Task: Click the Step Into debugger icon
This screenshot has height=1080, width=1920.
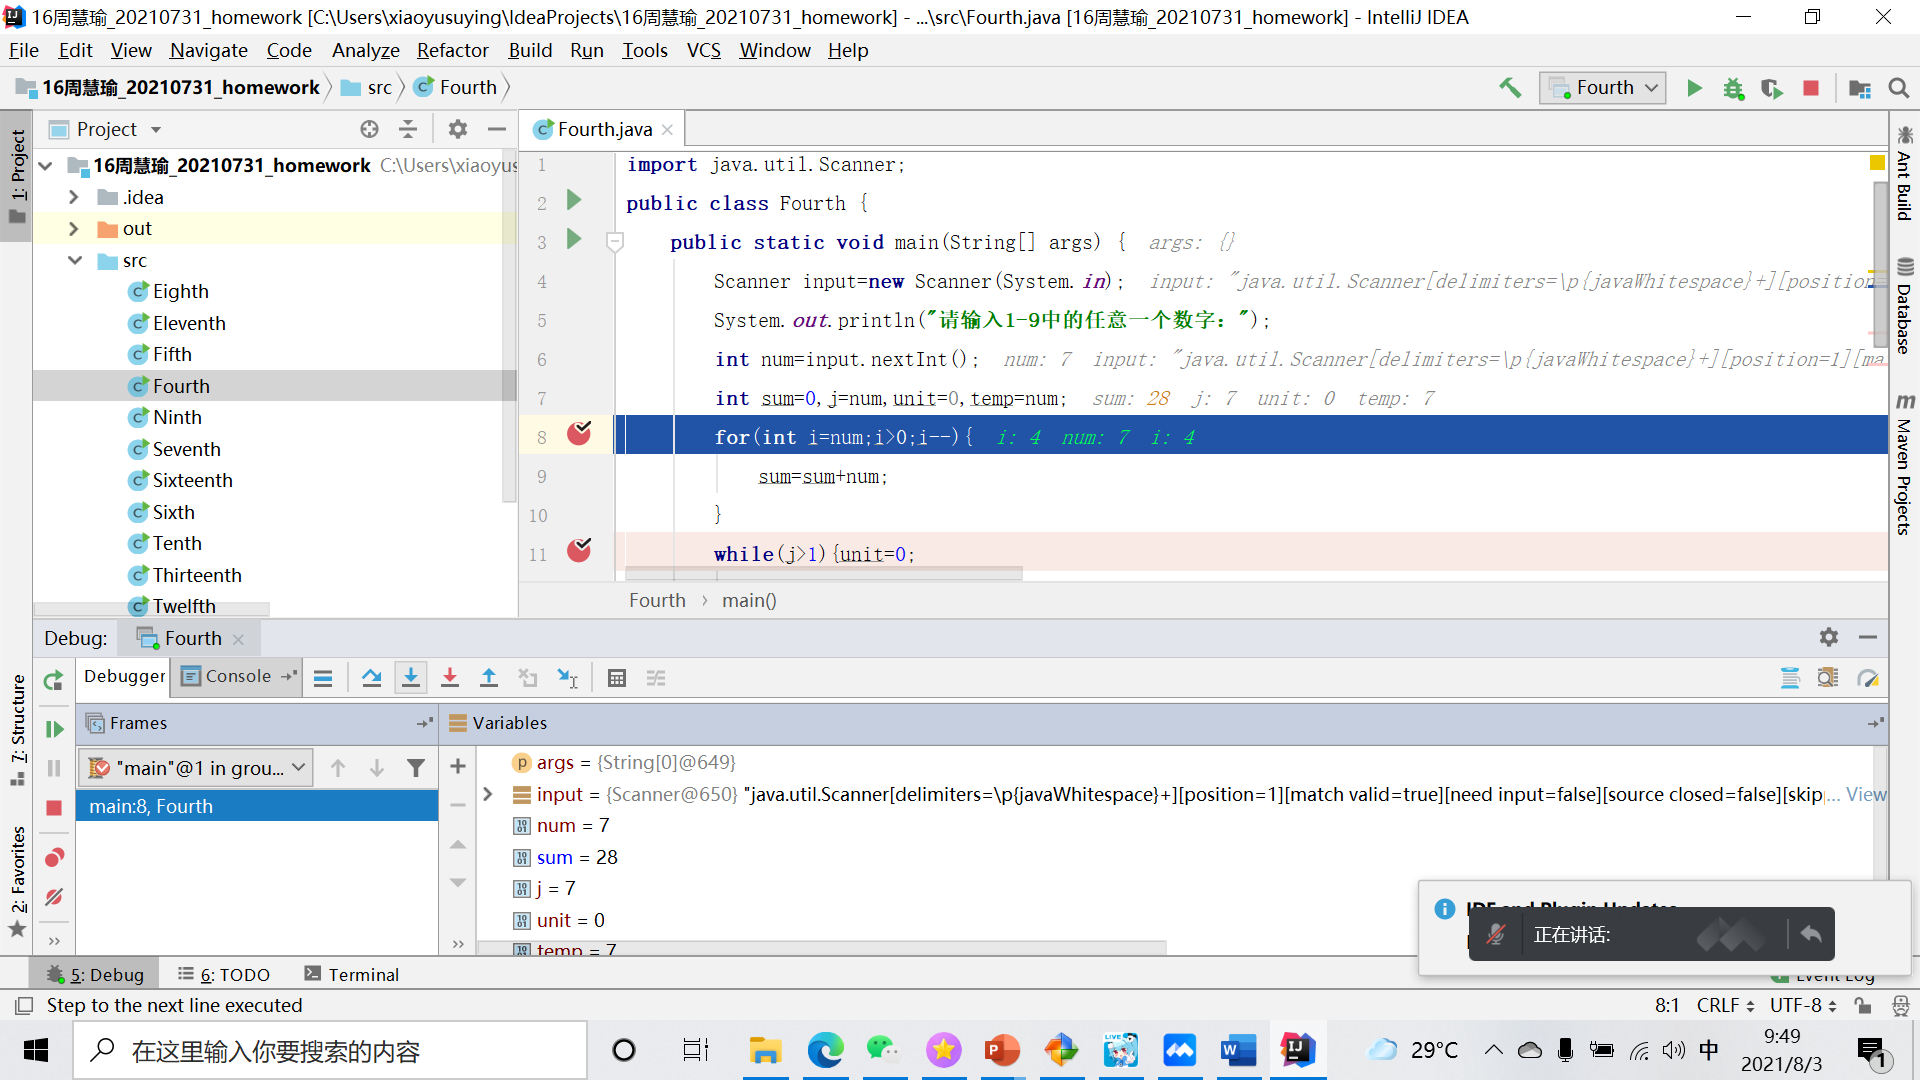Action: [x=410, y=678]
